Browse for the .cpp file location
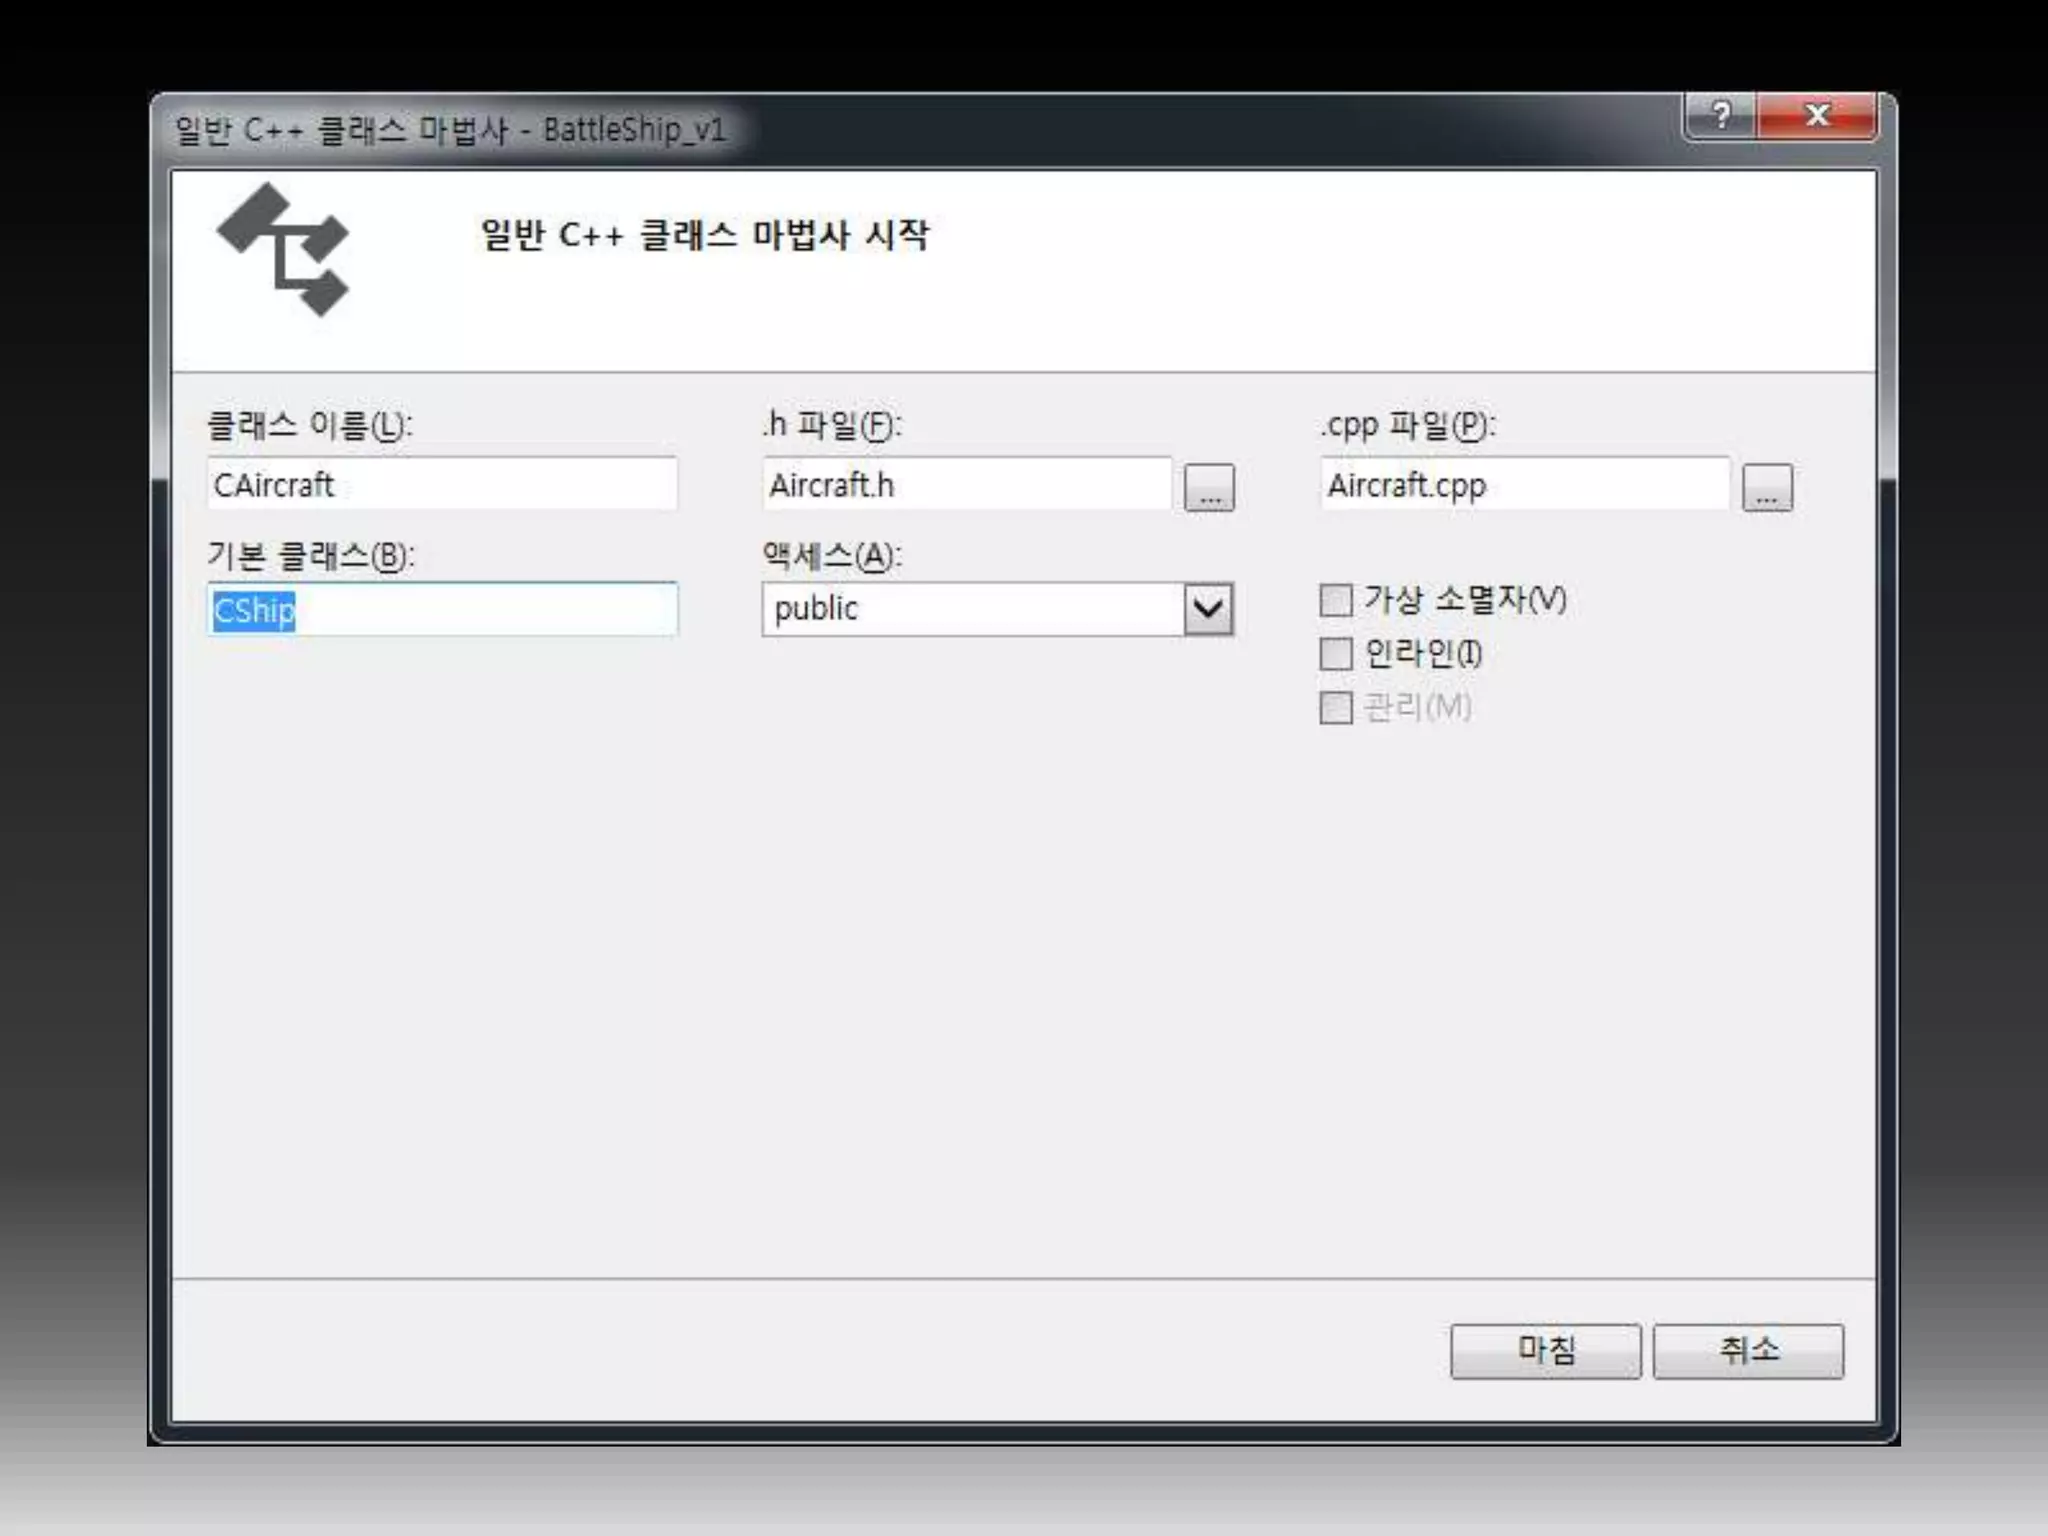2048x1536 pixels. pos(1767,488)
